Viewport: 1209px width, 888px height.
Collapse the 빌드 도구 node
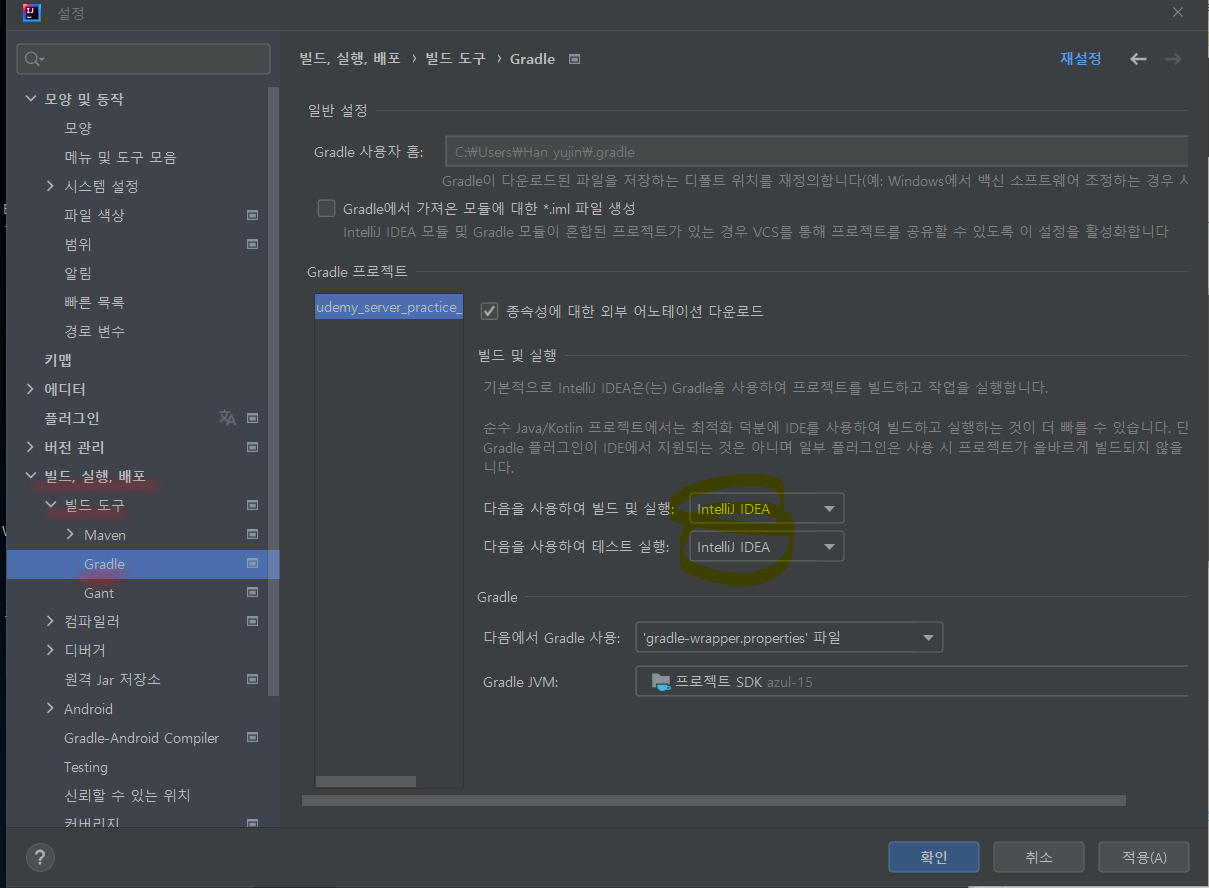[x=51, y=505]
